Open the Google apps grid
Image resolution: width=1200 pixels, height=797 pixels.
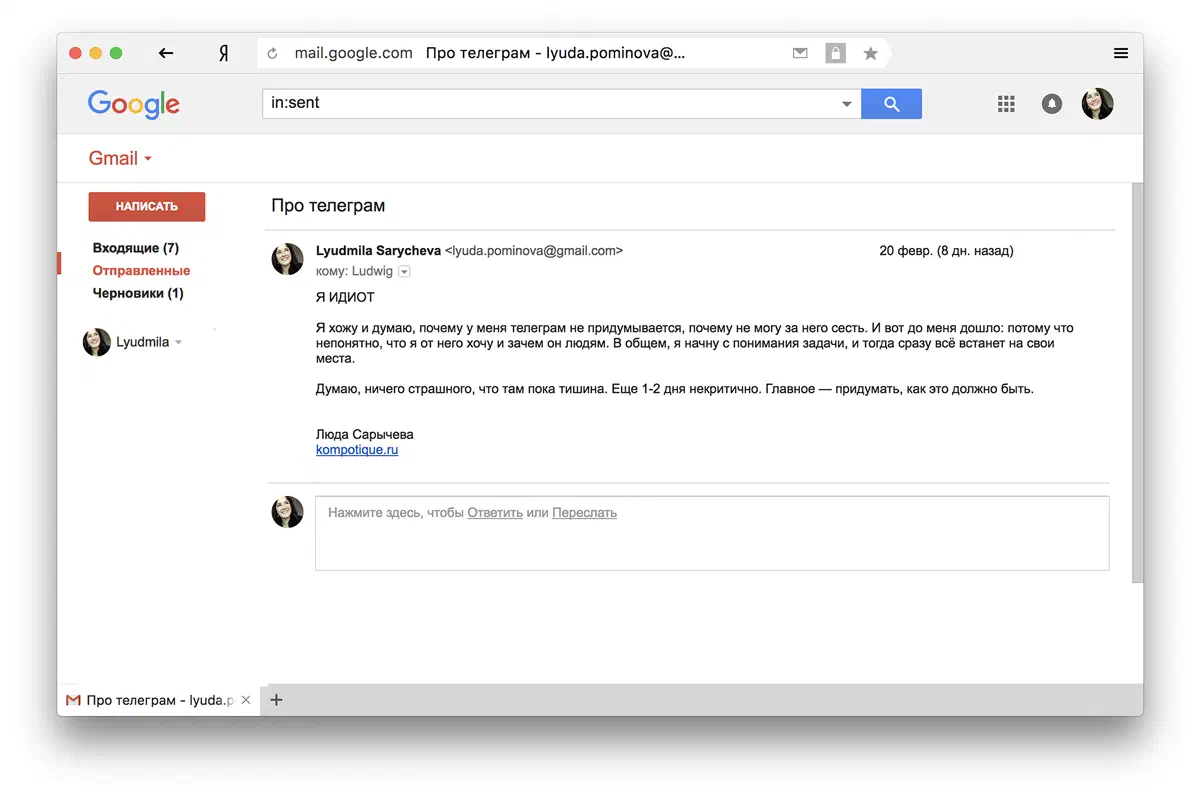1007,103
